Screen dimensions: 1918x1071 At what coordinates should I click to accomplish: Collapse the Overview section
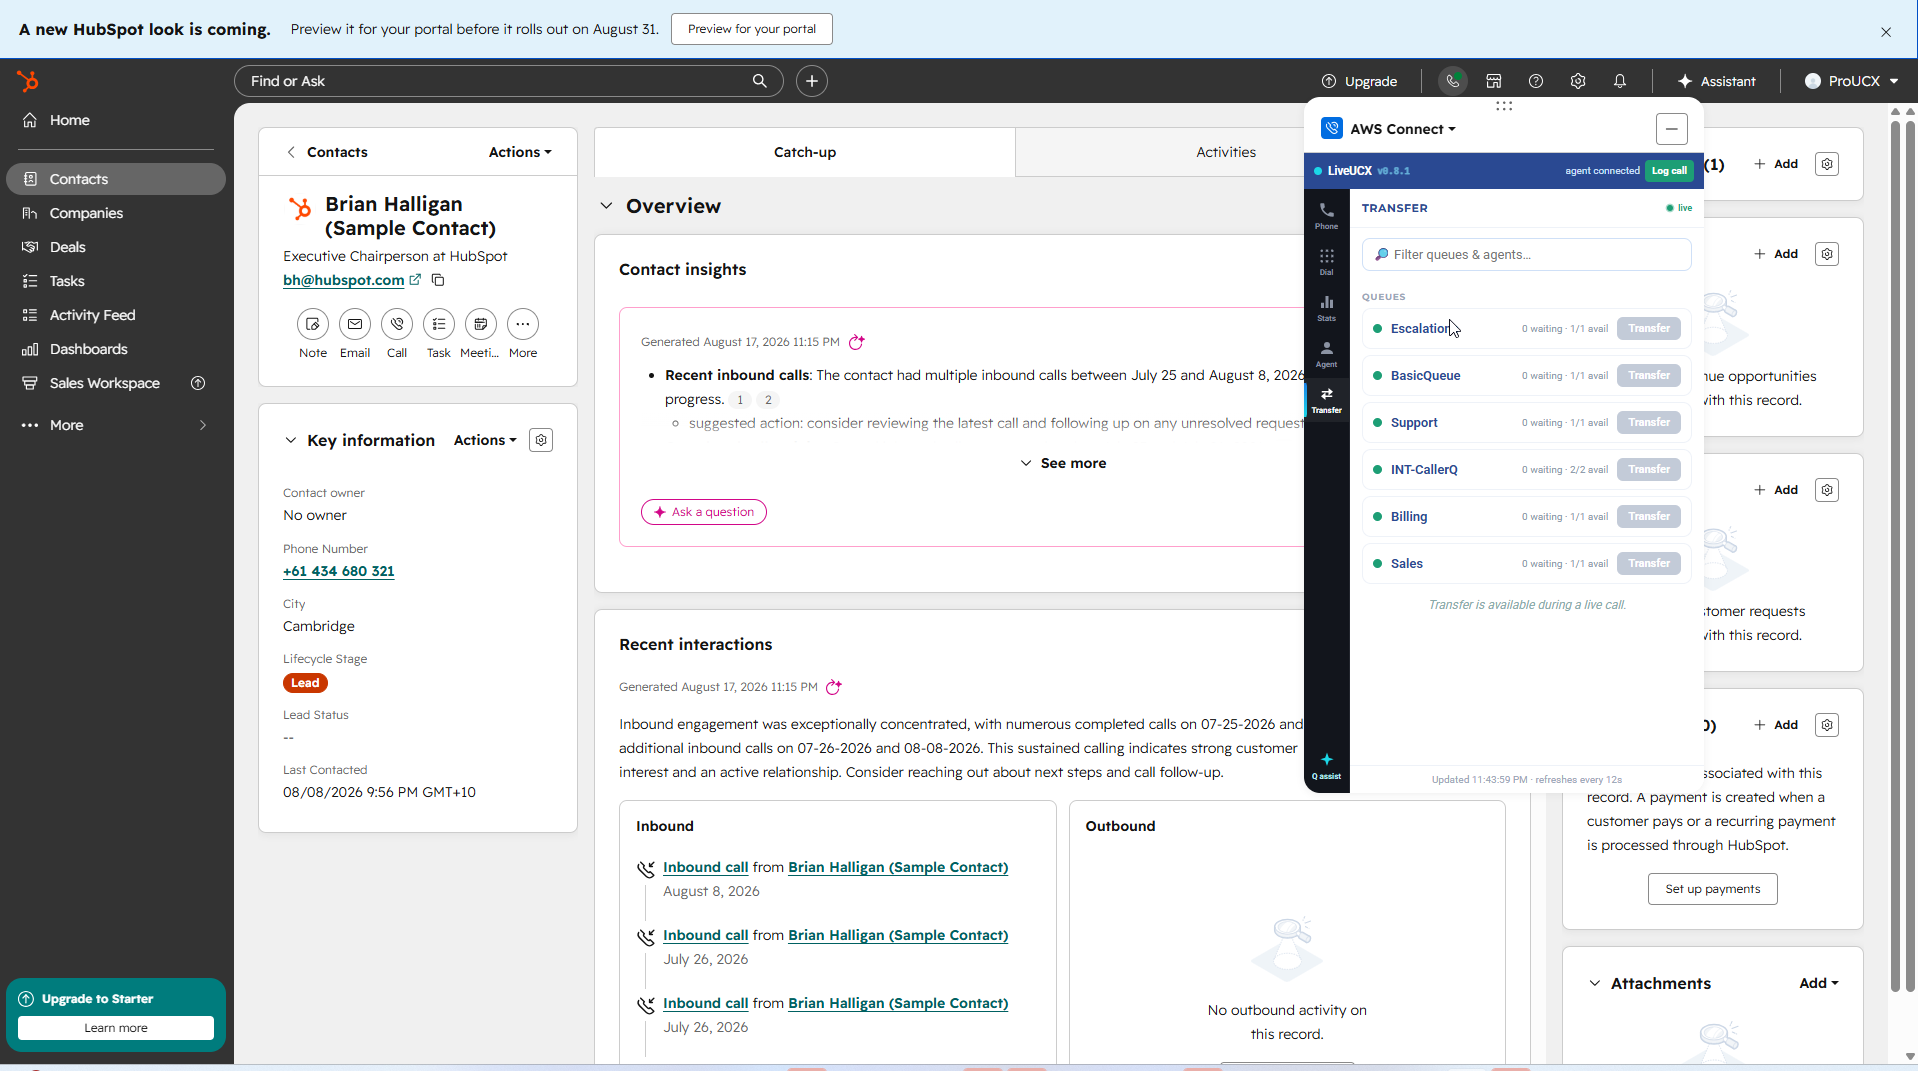606,206
